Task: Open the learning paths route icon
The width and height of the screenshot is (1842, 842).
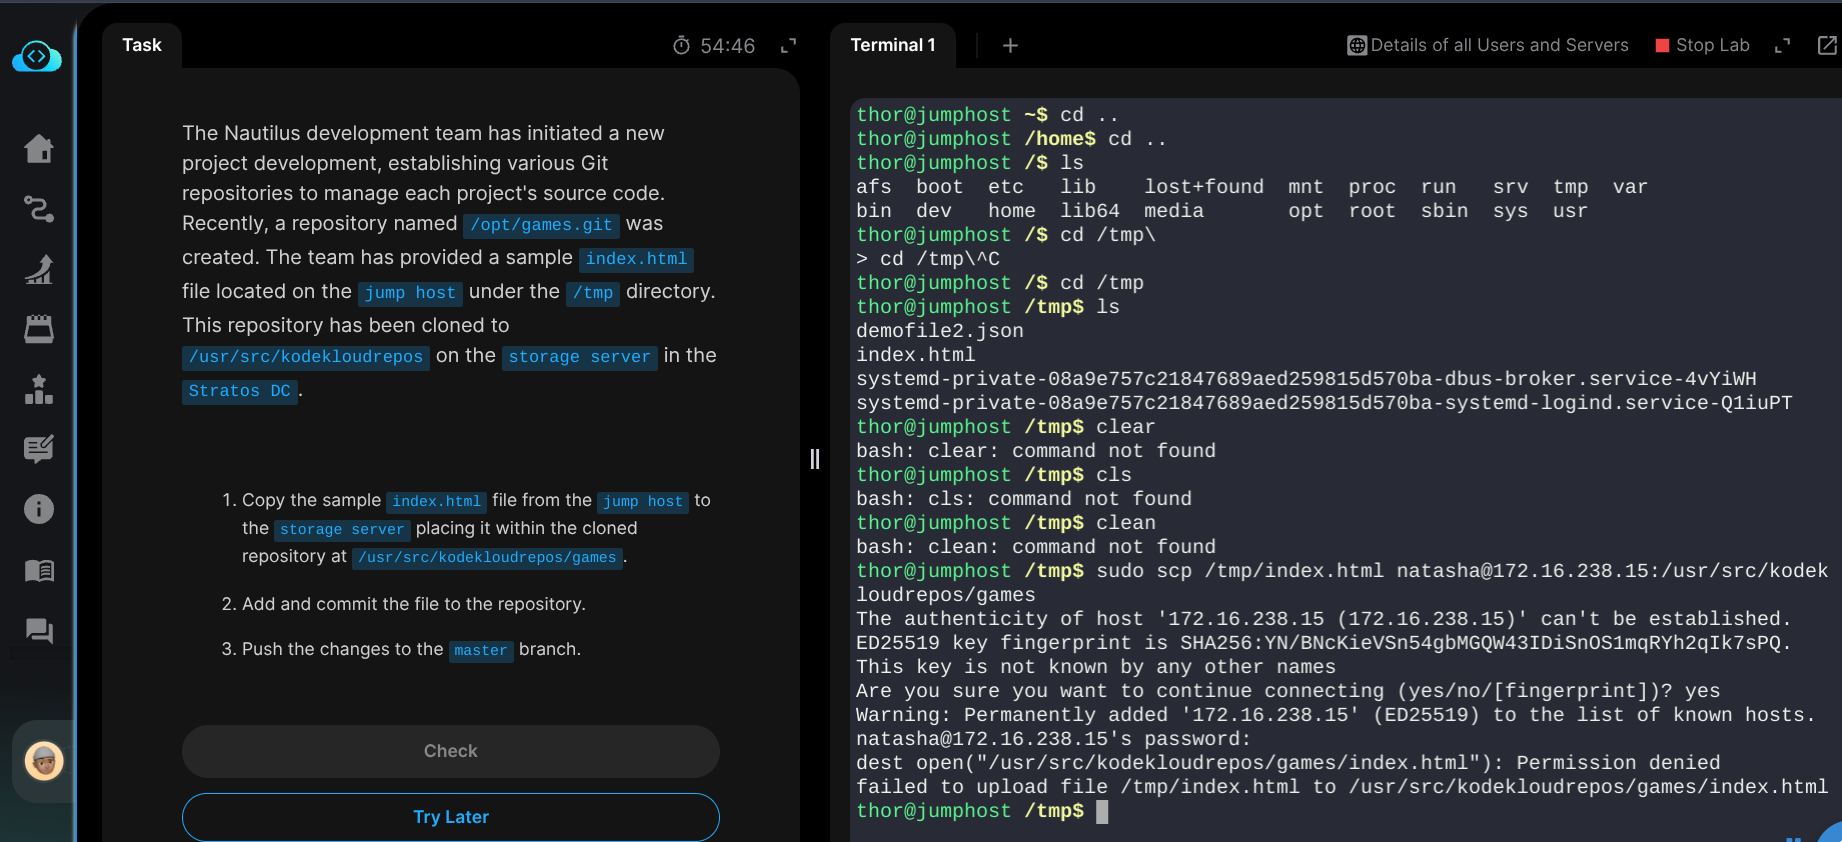Action: pos(39,209)
